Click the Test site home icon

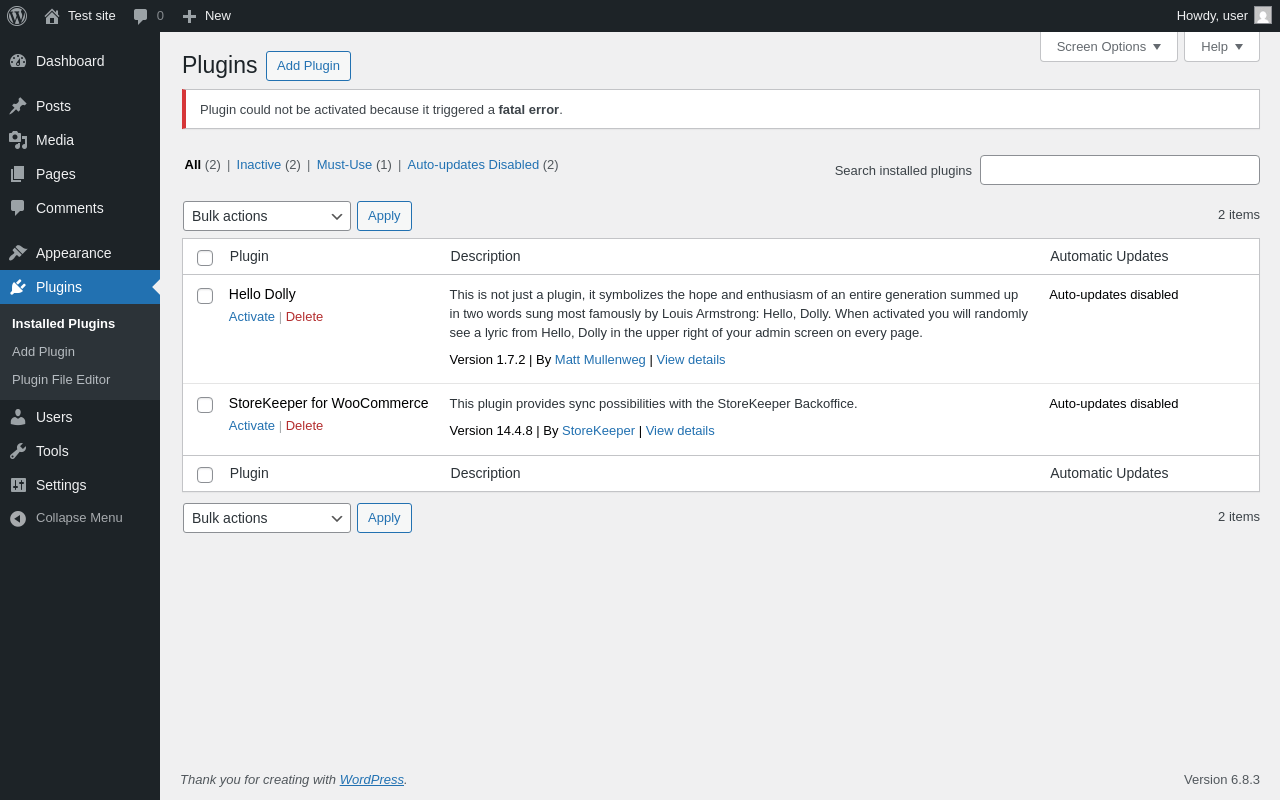click(x=52, y=16)
